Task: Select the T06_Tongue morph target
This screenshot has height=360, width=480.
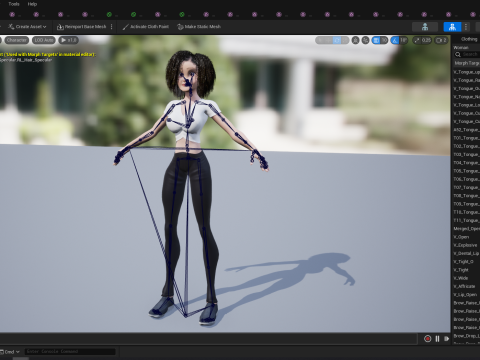Action: pyautogui.click(x=466, y=179)
